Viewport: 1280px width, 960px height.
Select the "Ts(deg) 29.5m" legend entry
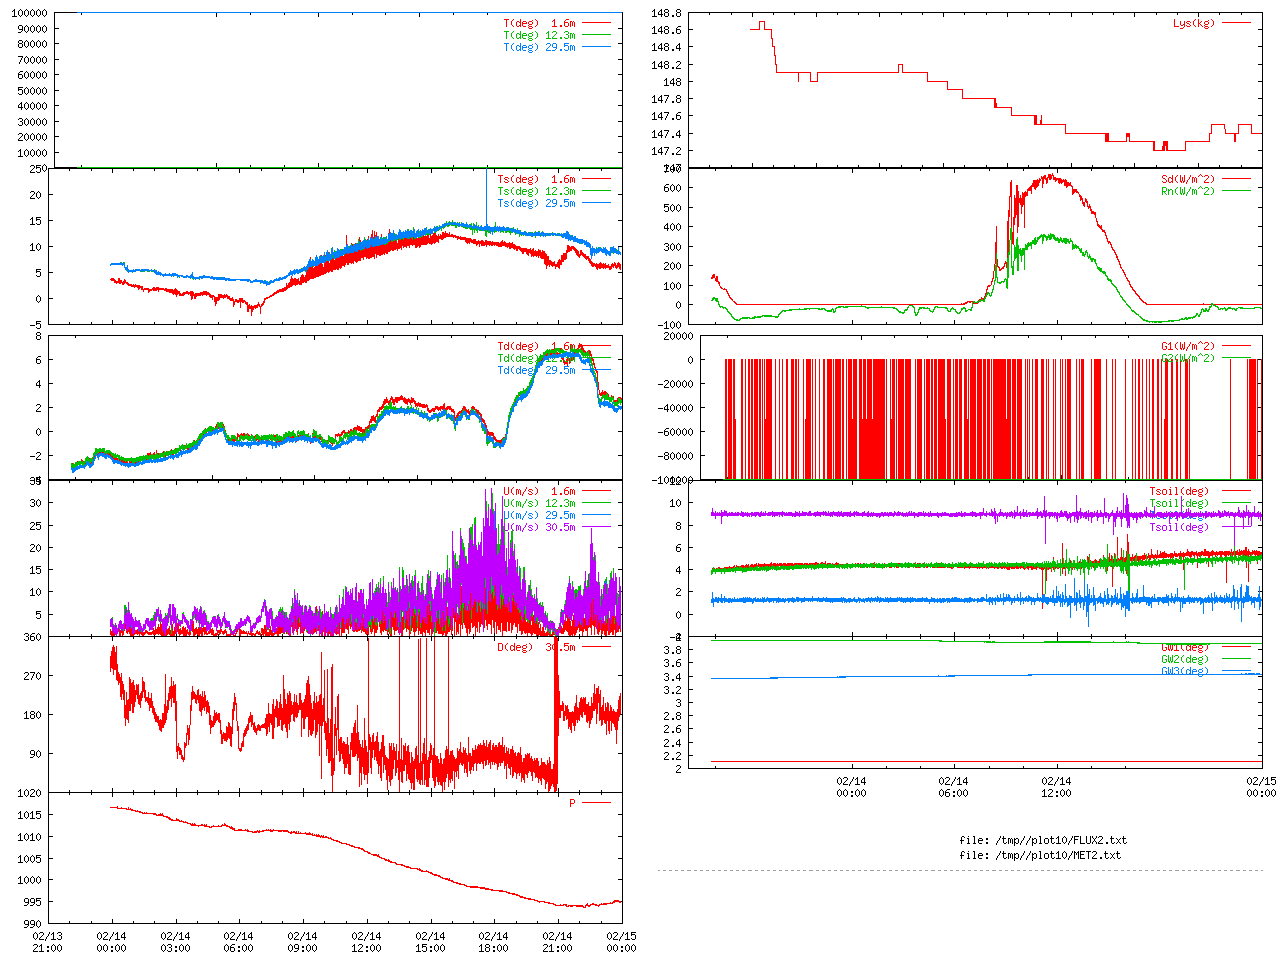[537, 204]
